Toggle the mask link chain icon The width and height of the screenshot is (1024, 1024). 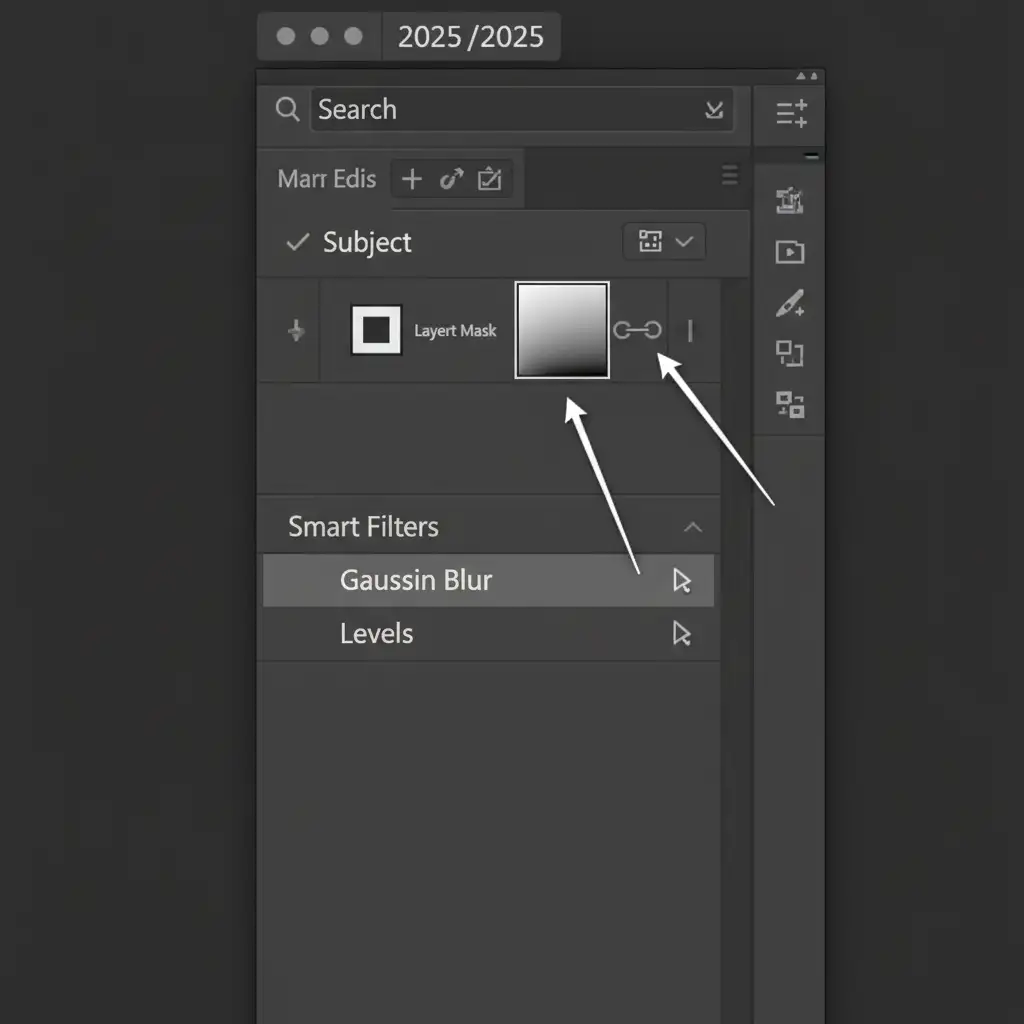point(637,331)
